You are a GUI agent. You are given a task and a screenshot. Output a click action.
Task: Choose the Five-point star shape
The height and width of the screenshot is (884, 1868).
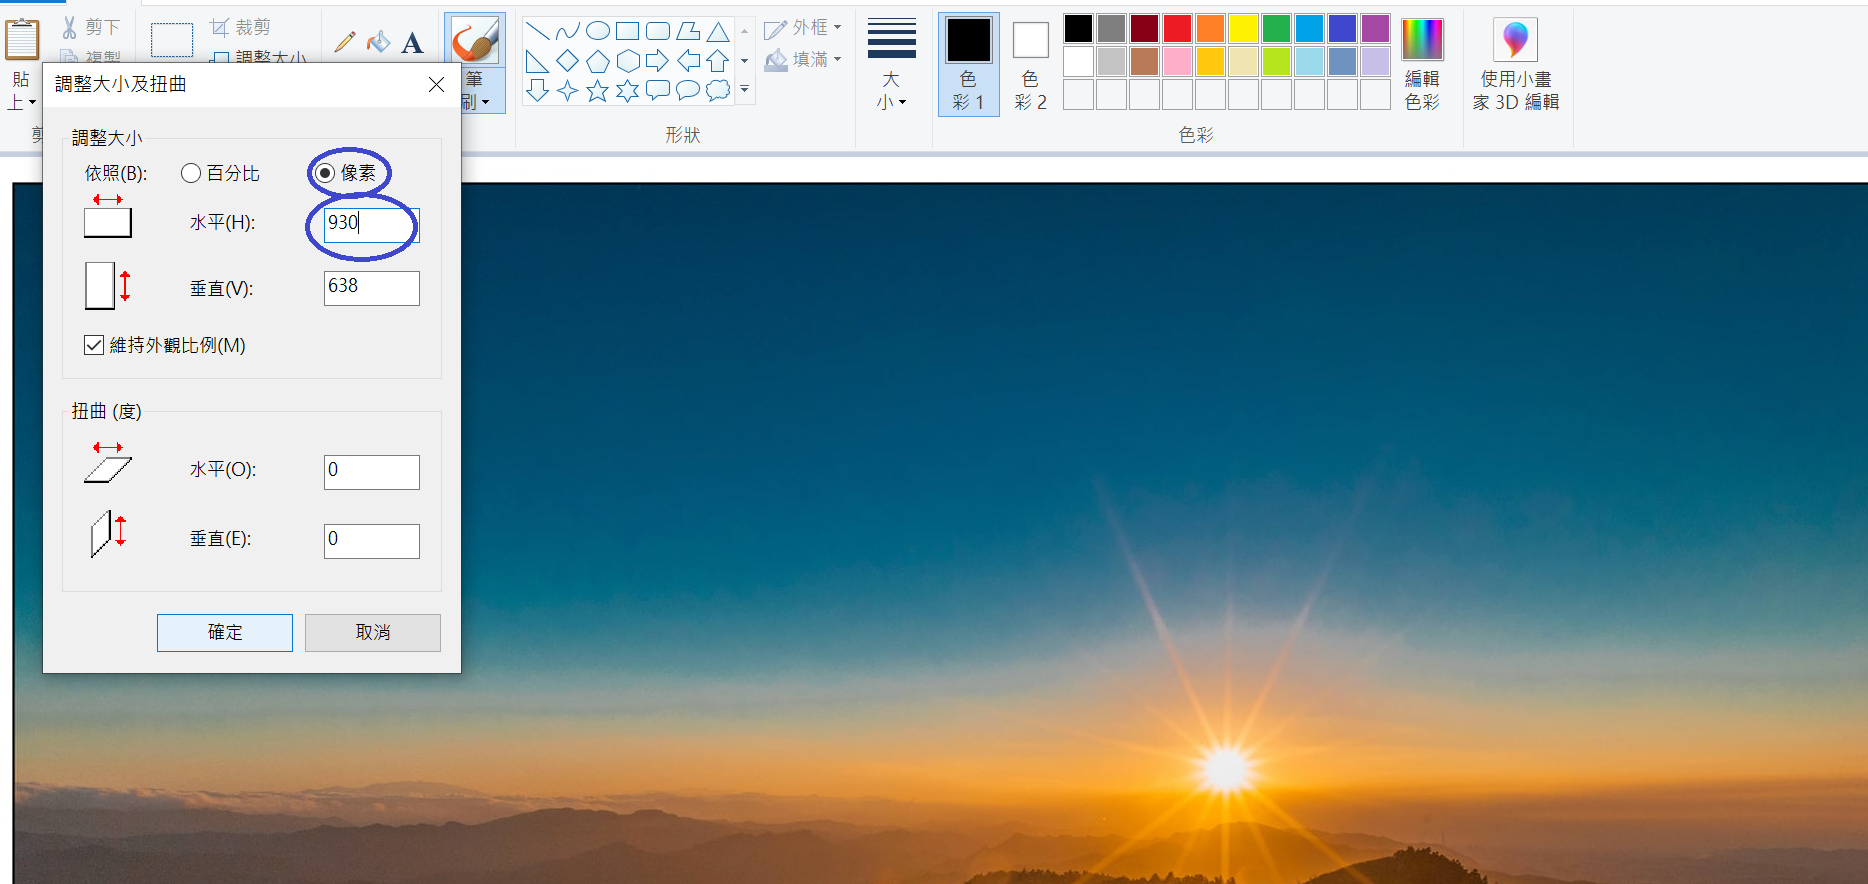(x=597, y=91)
